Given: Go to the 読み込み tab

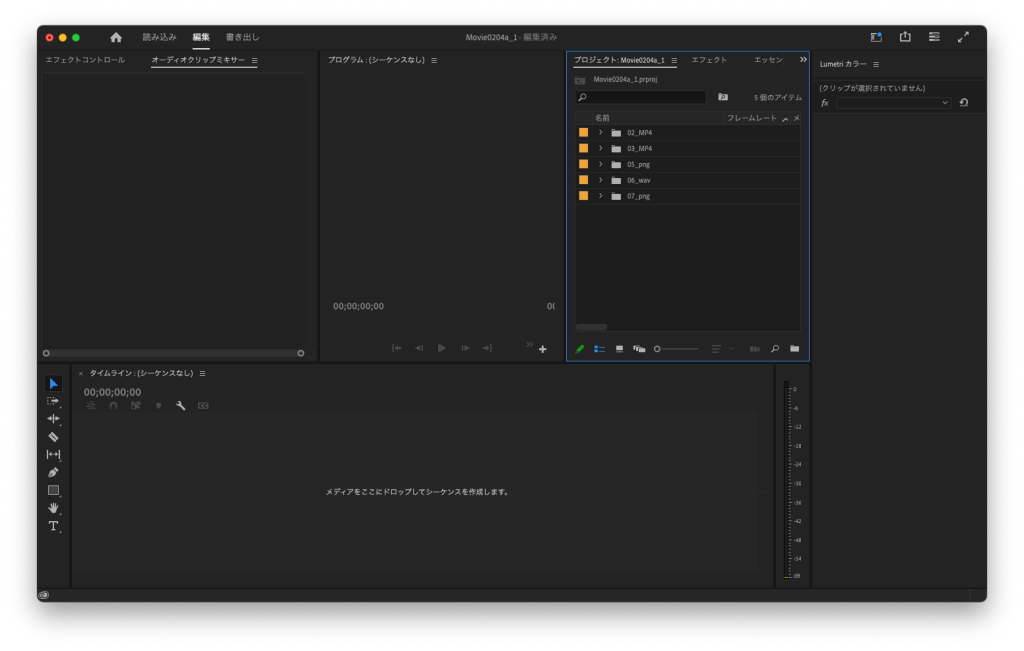Looking at the screenshot, I should 159,37.
